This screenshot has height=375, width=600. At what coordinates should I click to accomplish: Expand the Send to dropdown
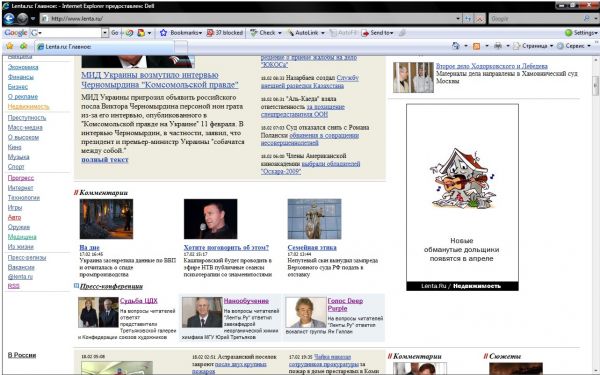[x=378, y=33]
